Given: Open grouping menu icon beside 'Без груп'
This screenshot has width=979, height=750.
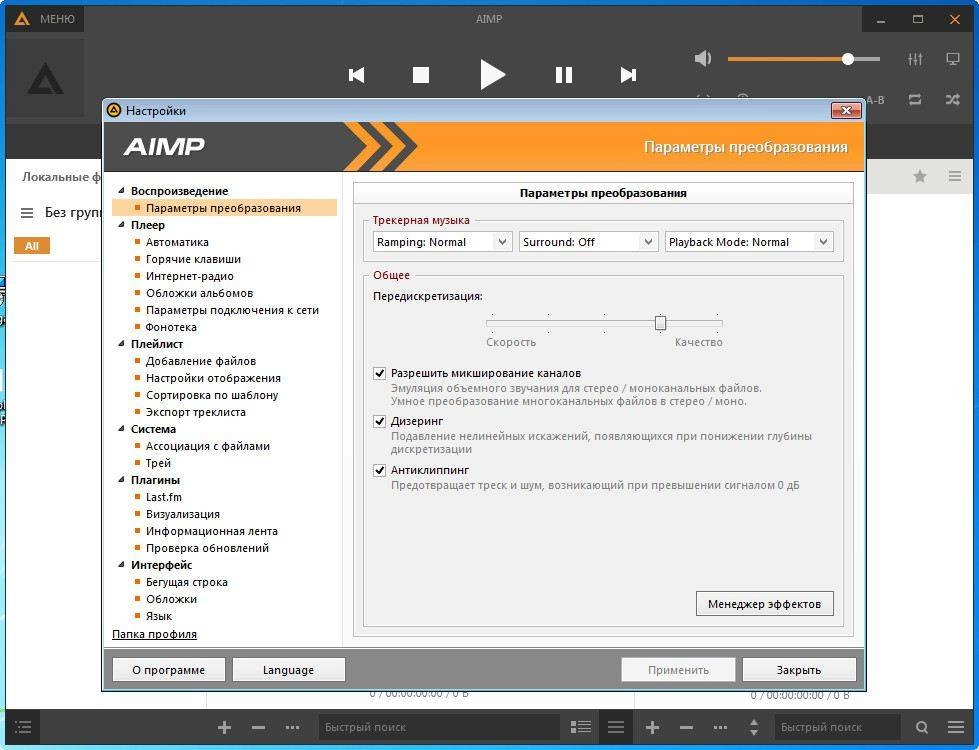Looking at the screenshot, I should click(x=27, y=213).
